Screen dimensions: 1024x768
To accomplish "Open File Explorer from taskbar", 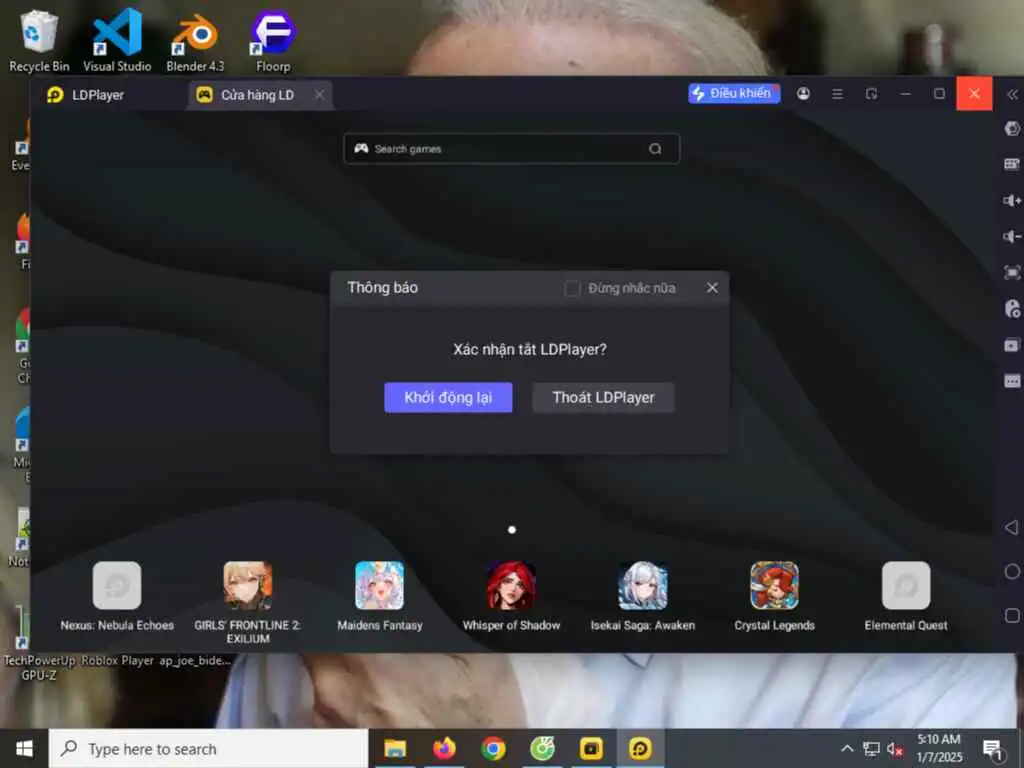I will [x=395, y=748].
